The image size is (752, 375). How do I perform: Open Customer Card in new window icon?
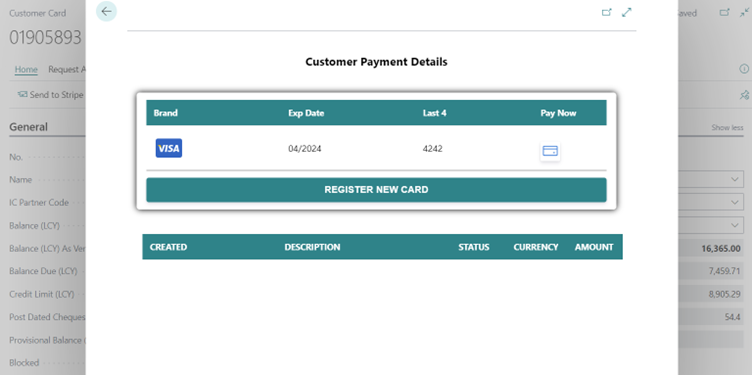(725, 13)
